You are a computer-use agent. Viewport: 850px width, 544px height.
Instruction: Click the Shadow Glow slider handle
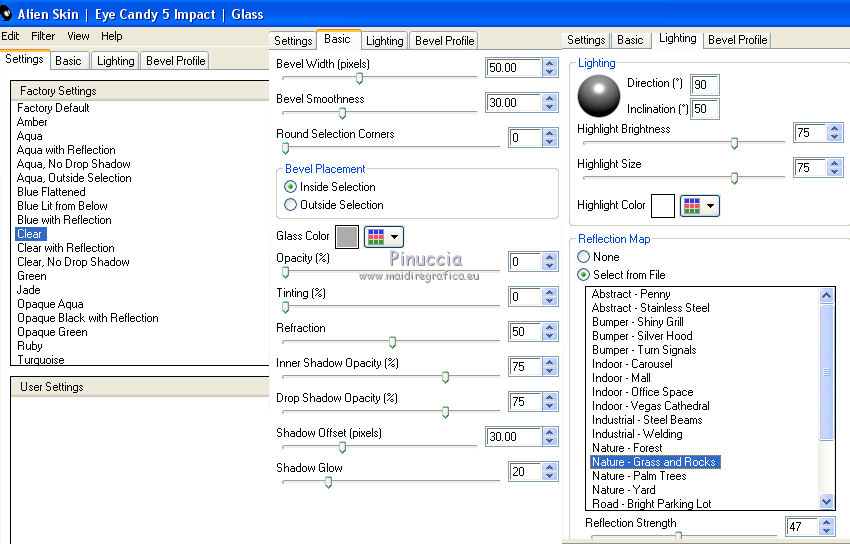pos(328,482)
